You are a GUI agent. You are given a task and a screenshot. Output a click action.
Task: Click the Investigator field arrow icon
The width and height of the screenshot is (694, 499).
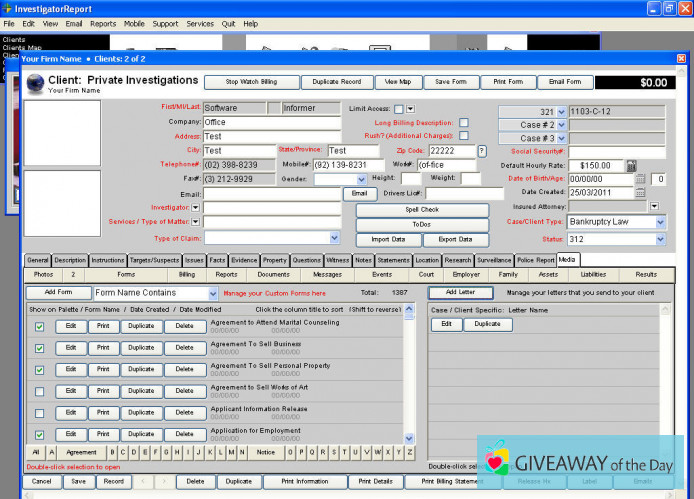pyautogui.click(x=195, y=208)
